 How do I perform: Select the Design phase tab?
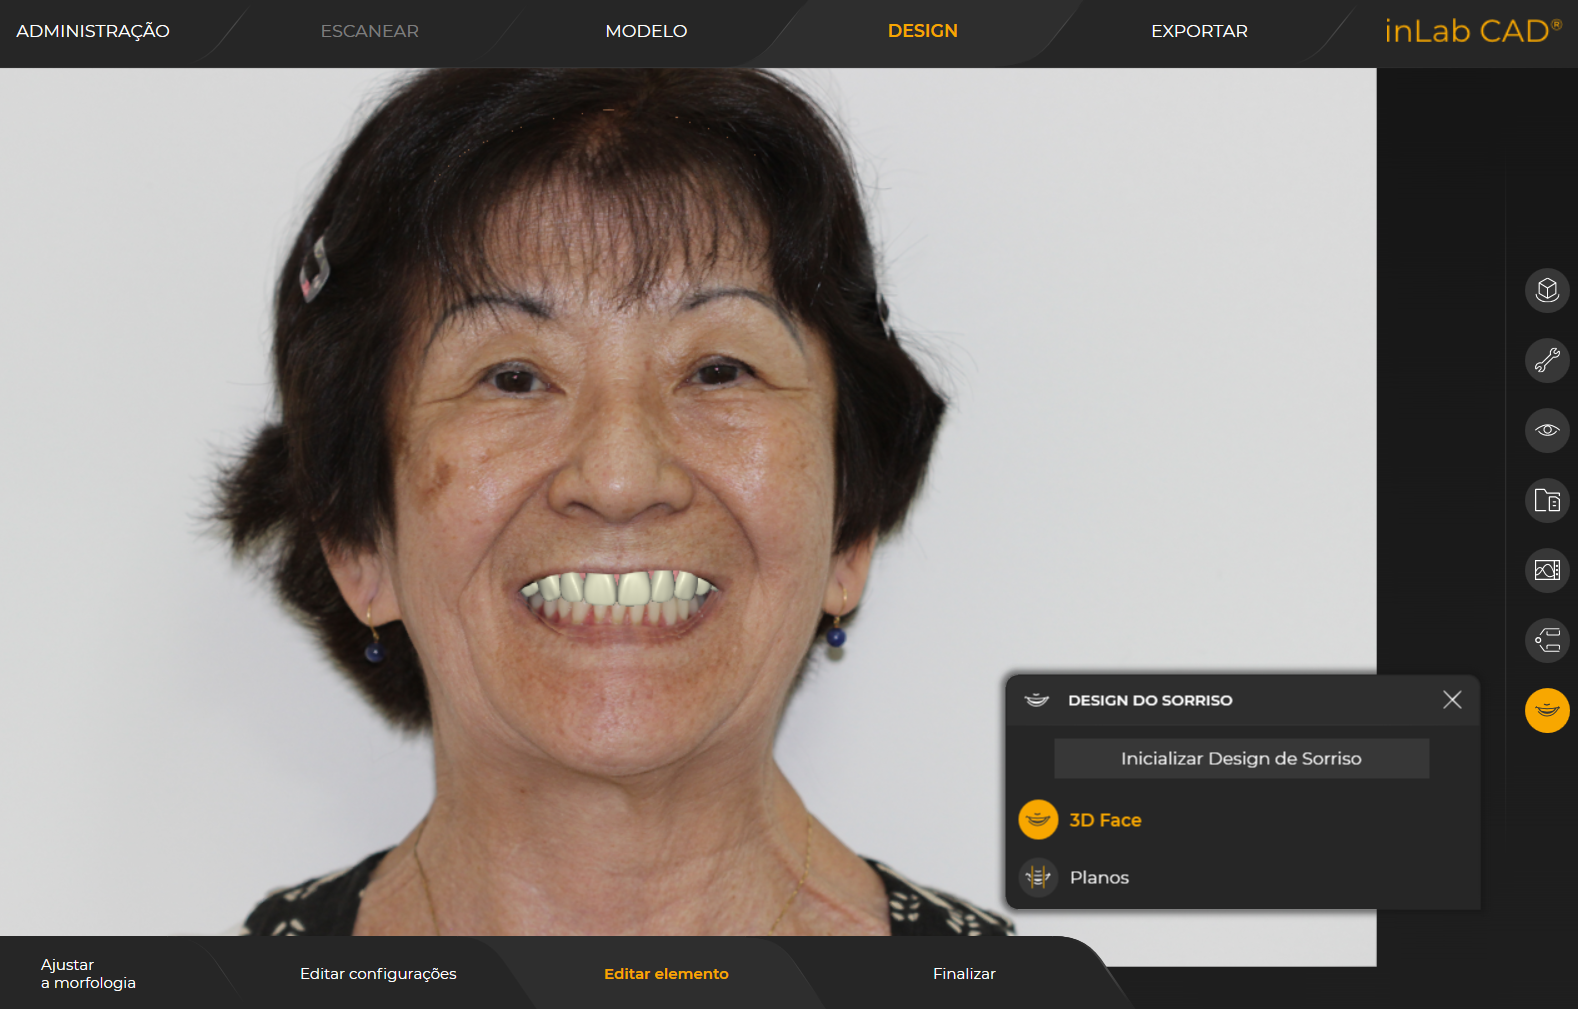[x=922, y=31]
